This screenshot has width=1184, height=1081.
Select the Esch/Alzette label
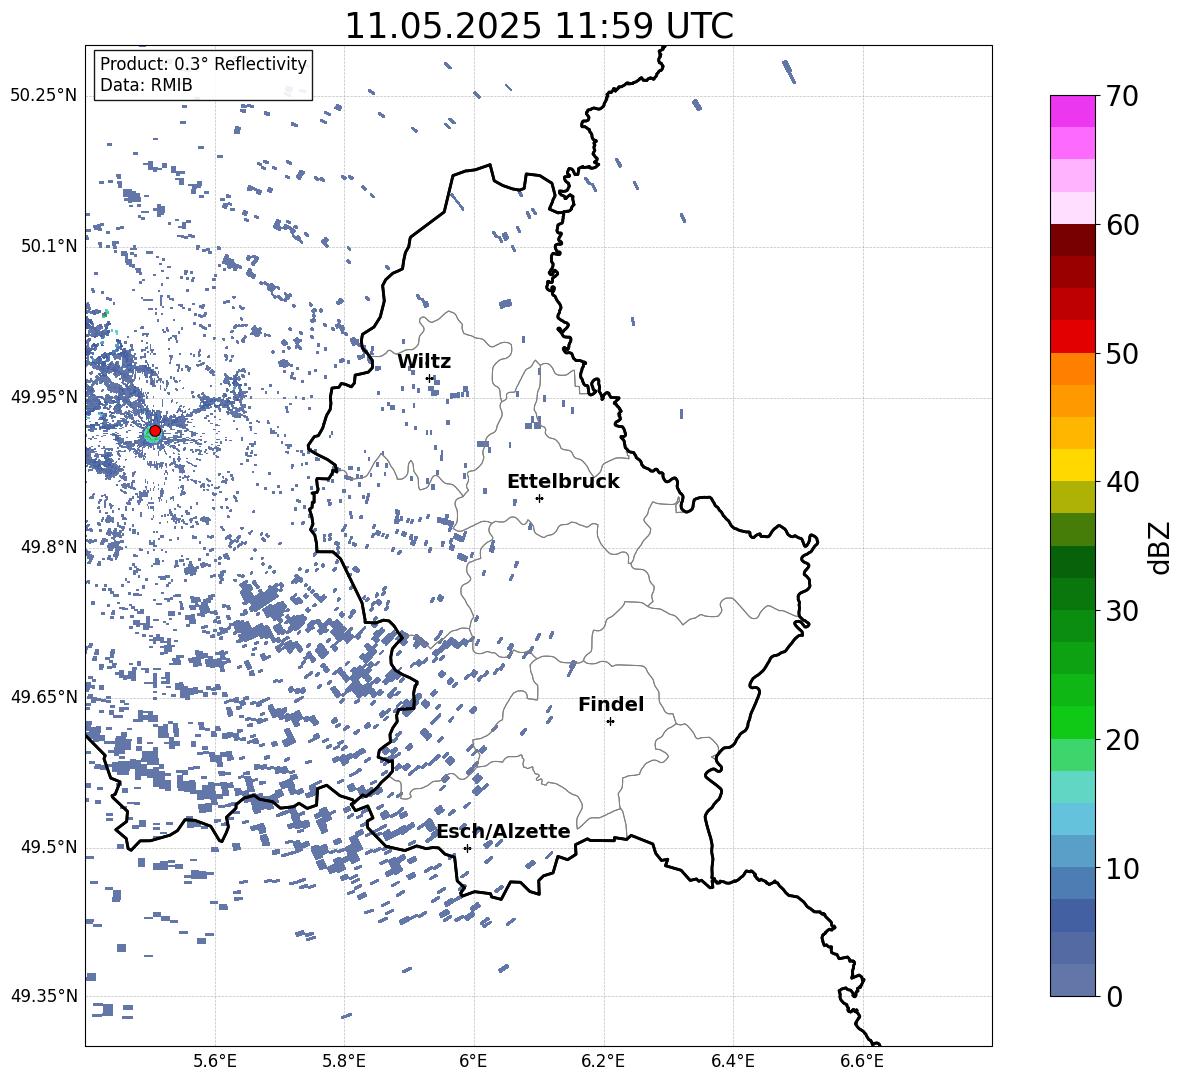(x=503, y=831)
